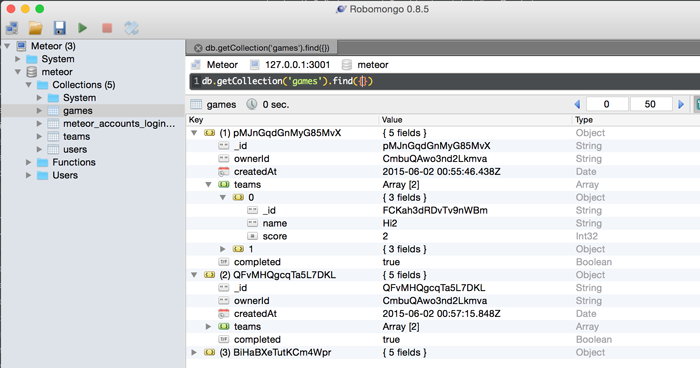Click the 127.0.0.1:3001 server address label

pos(297,65)
